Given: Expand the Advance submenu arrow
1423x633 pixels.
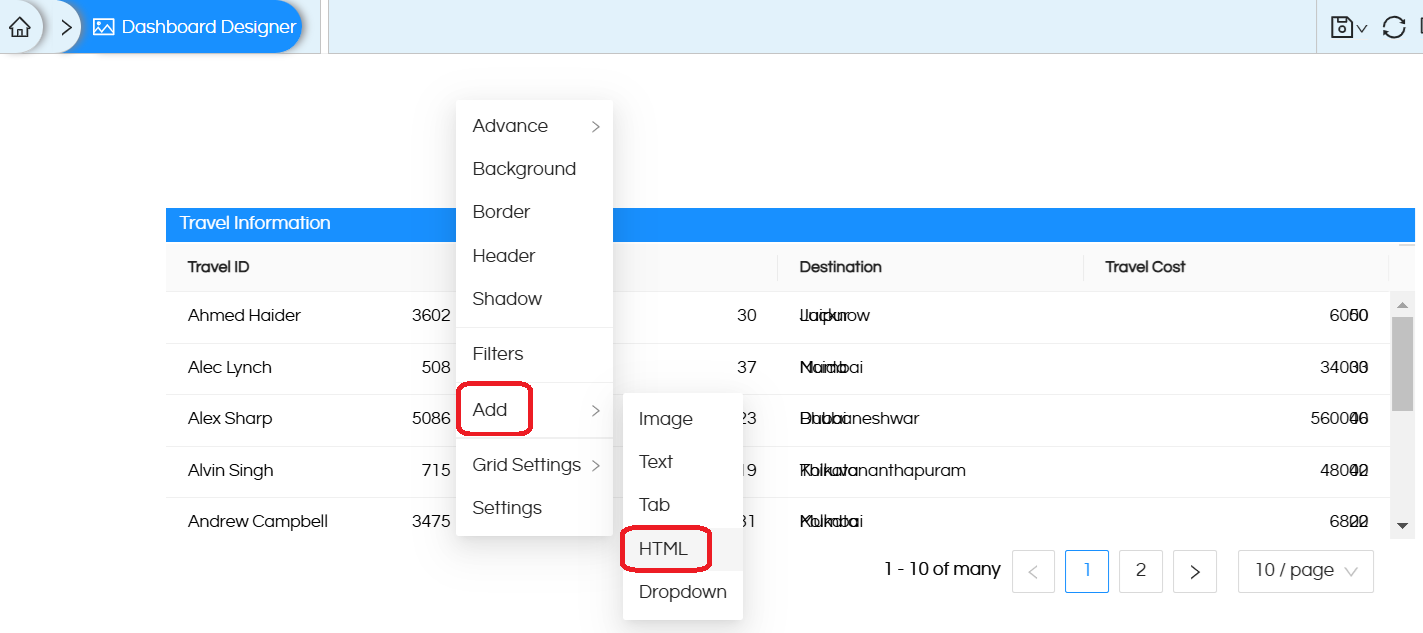Looking at the screenshot, I should [x=596, y=126].
